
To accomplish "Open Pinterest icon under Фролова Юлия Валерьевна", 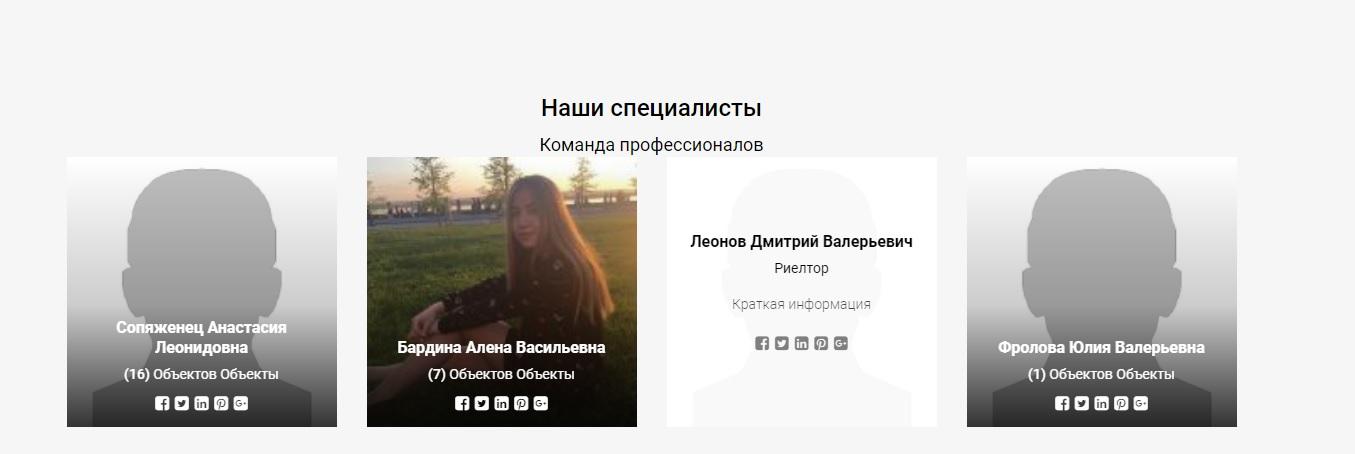I will (x=1121, y=404).
